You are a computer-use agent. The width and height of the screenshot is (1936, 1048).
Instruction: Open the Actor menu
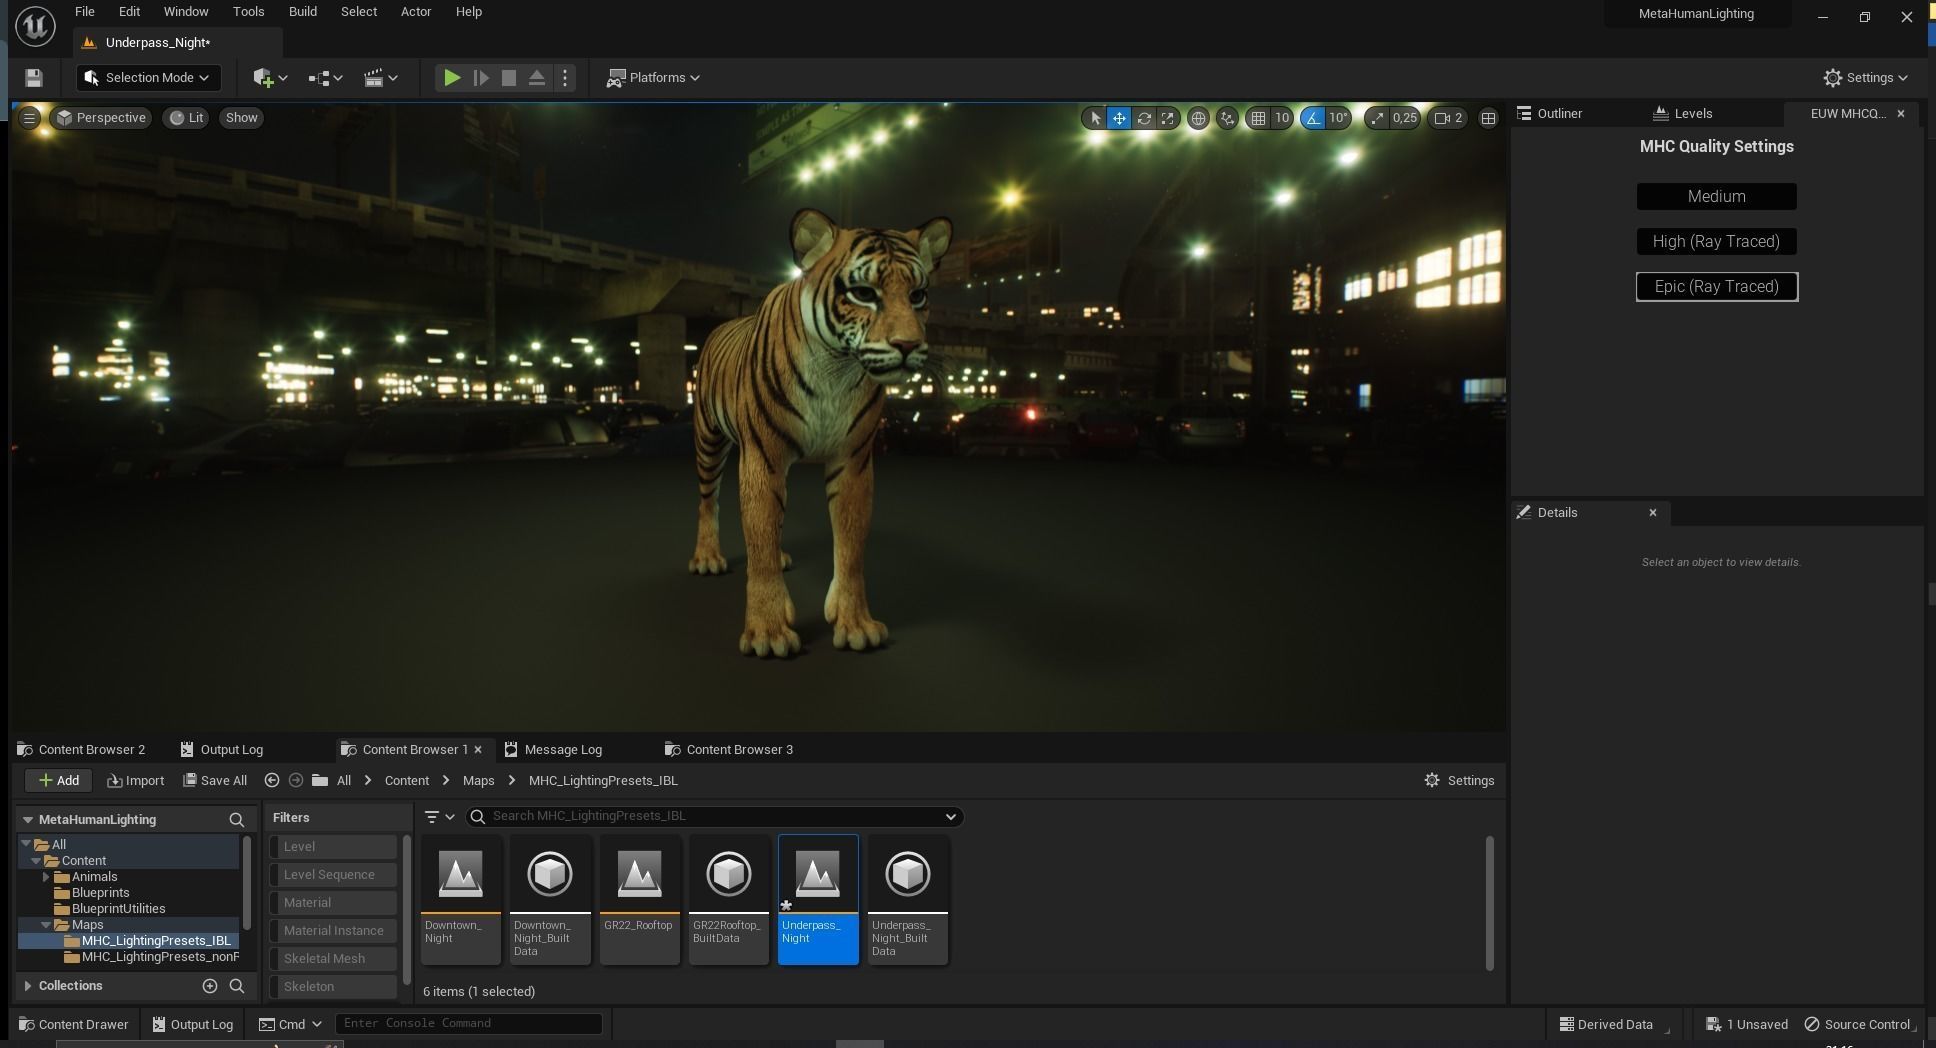(416, 12)
